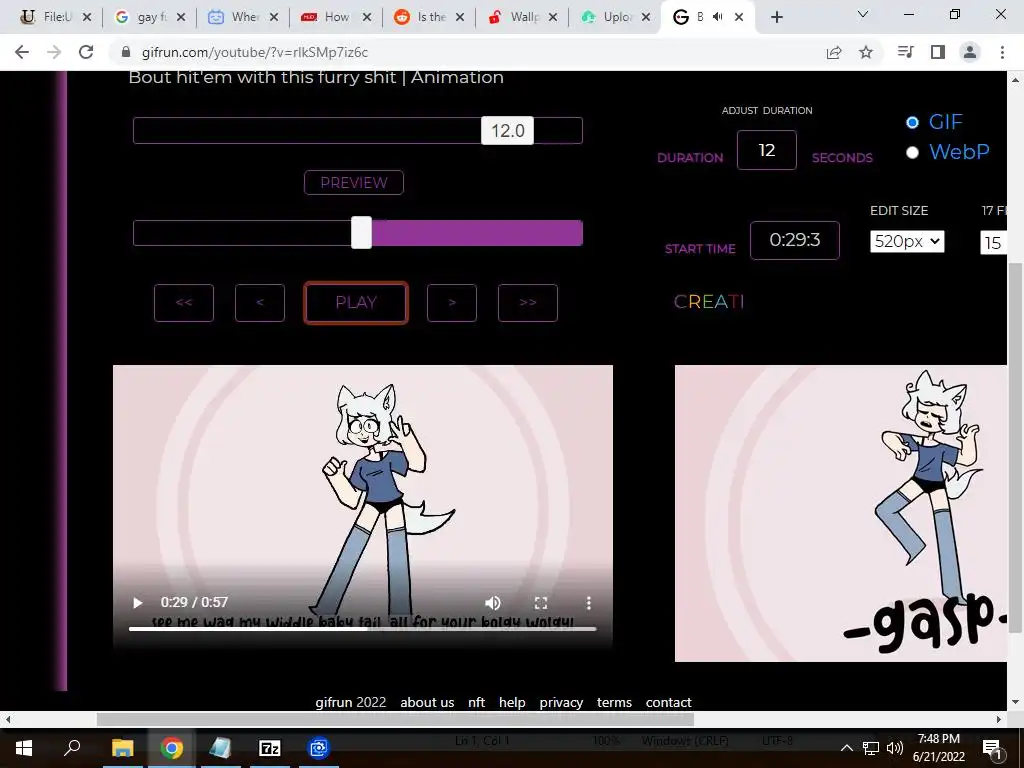1024x768 pixels.
Task: Click the Chrome icon in taskbar
Action: 172,748
